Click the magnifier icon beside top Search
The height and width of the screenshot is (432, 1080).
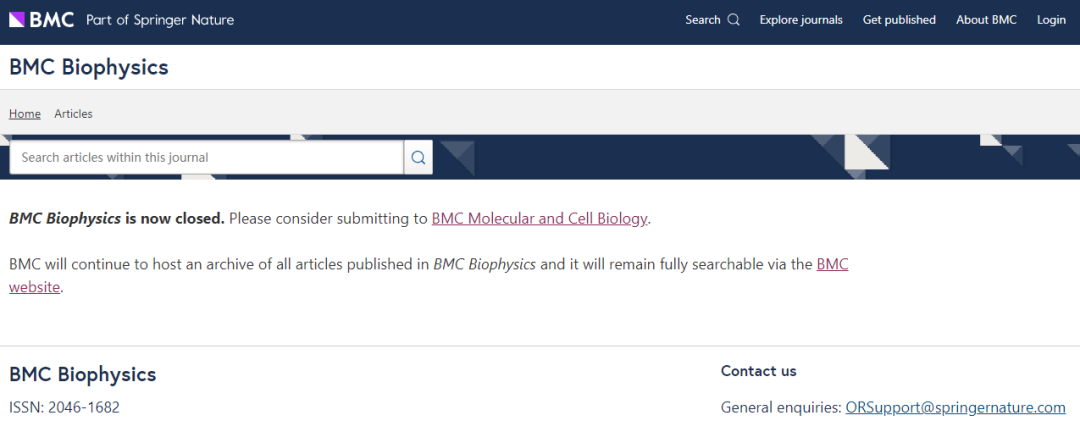(x=734, y=20)
